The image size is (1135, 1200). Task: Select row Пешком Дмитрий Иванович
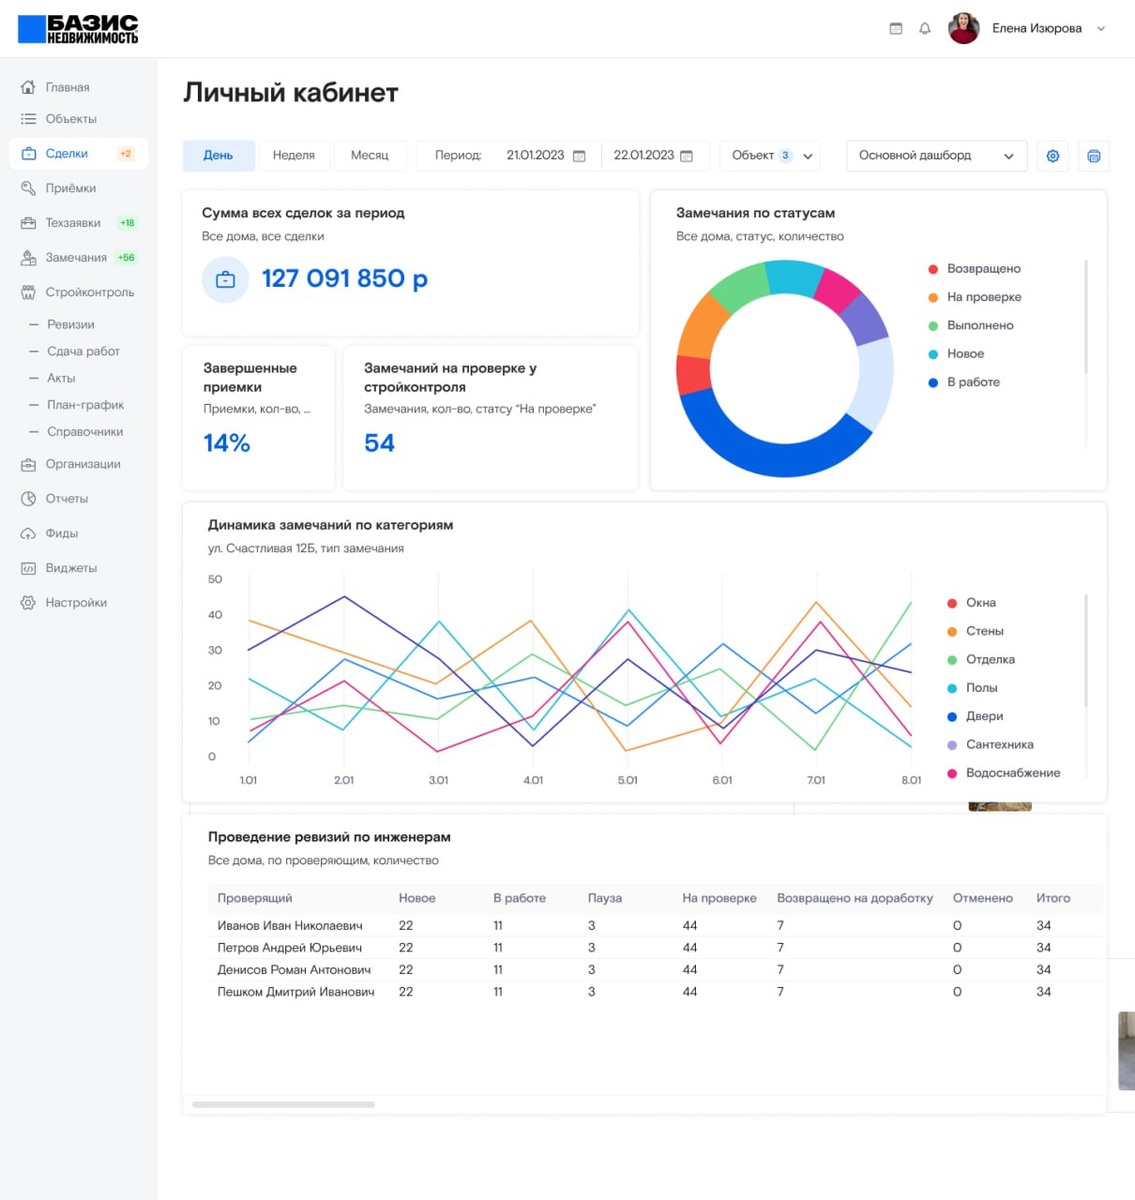point(655,992)
